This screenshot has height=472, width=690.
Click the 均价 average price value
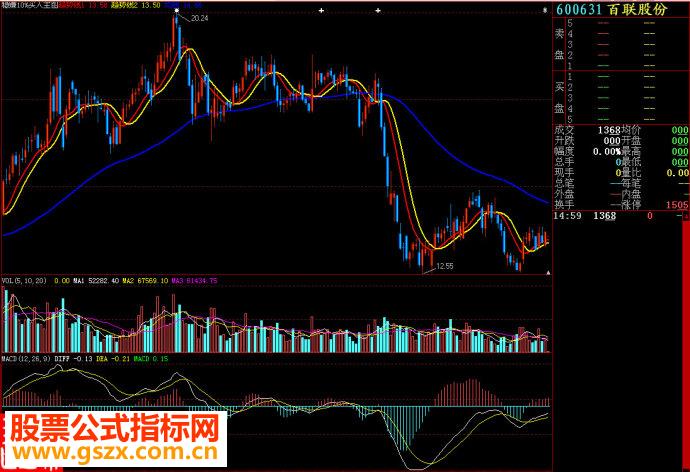680,130
